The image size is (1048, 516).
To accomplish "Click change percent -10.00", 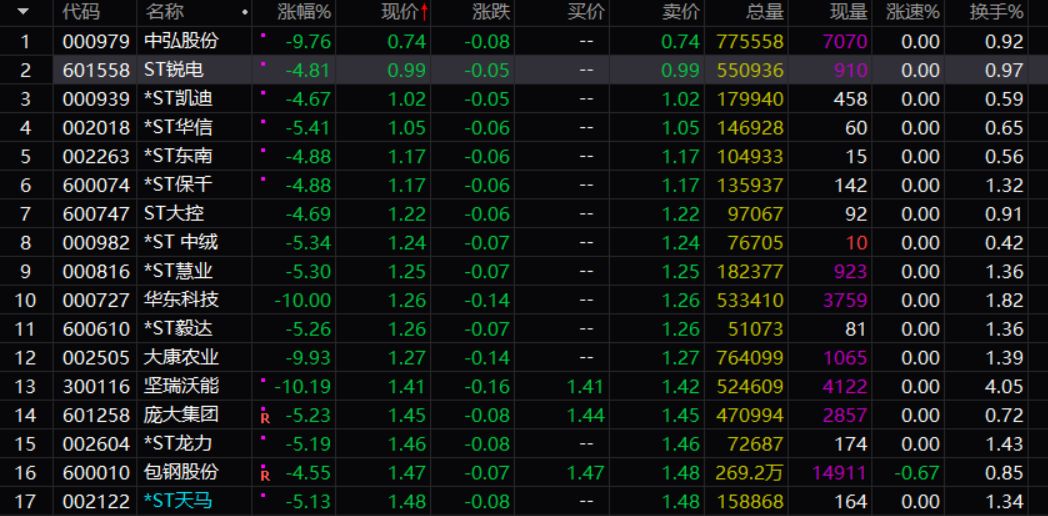I will pos(303,301).
